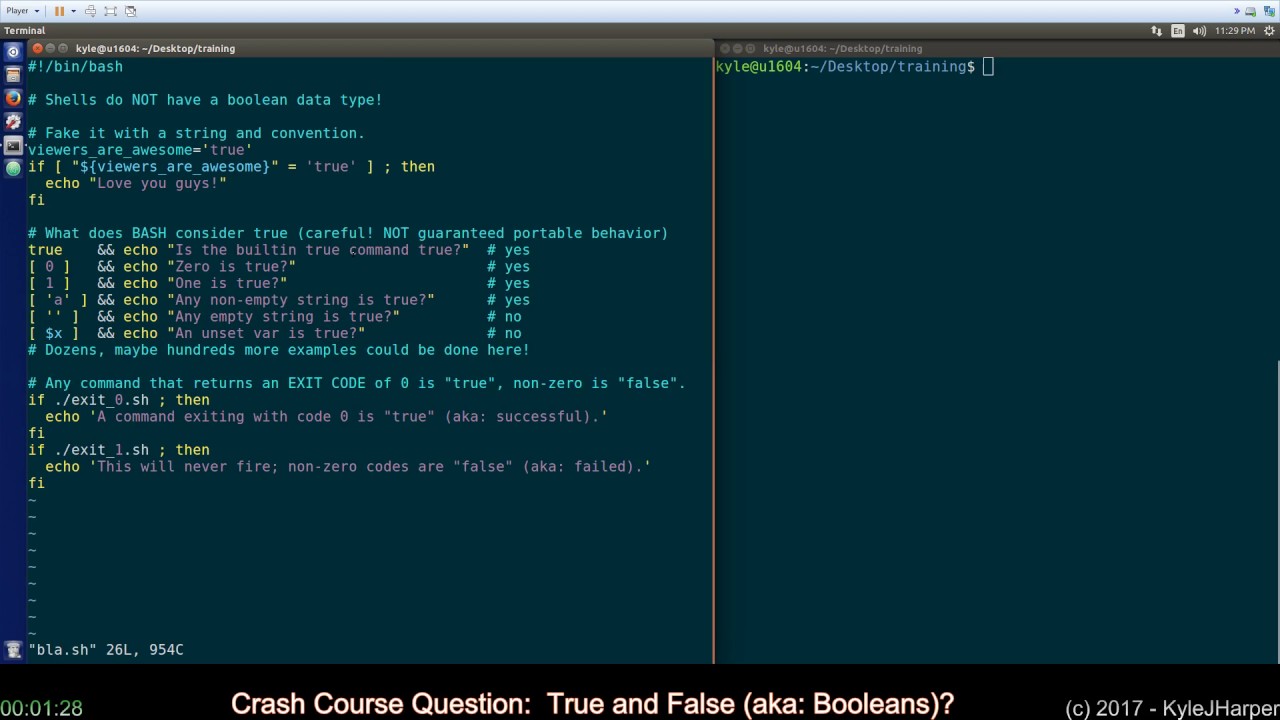Close the right terminal window
The image size is (1280, 720).
(x=725, y=48)
